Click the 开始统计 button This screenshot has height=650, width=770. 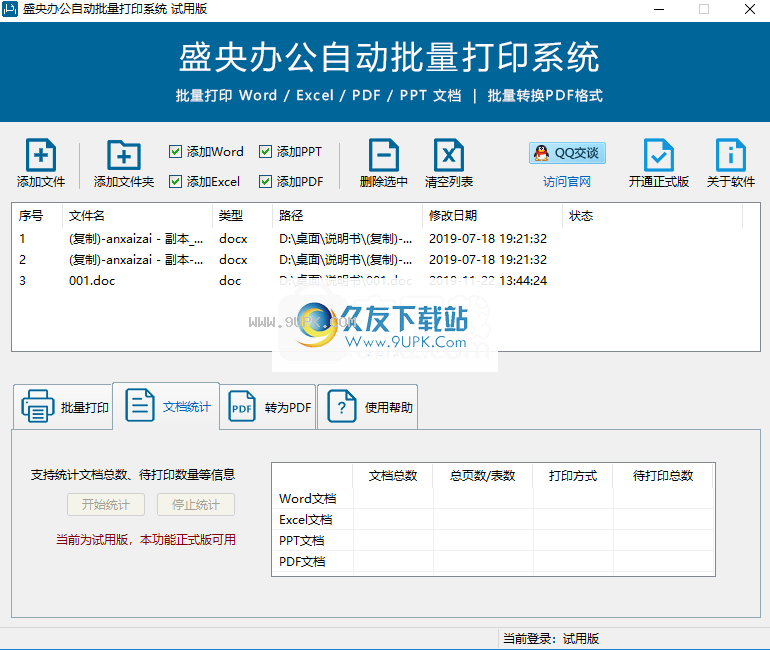tap(106, 505)
